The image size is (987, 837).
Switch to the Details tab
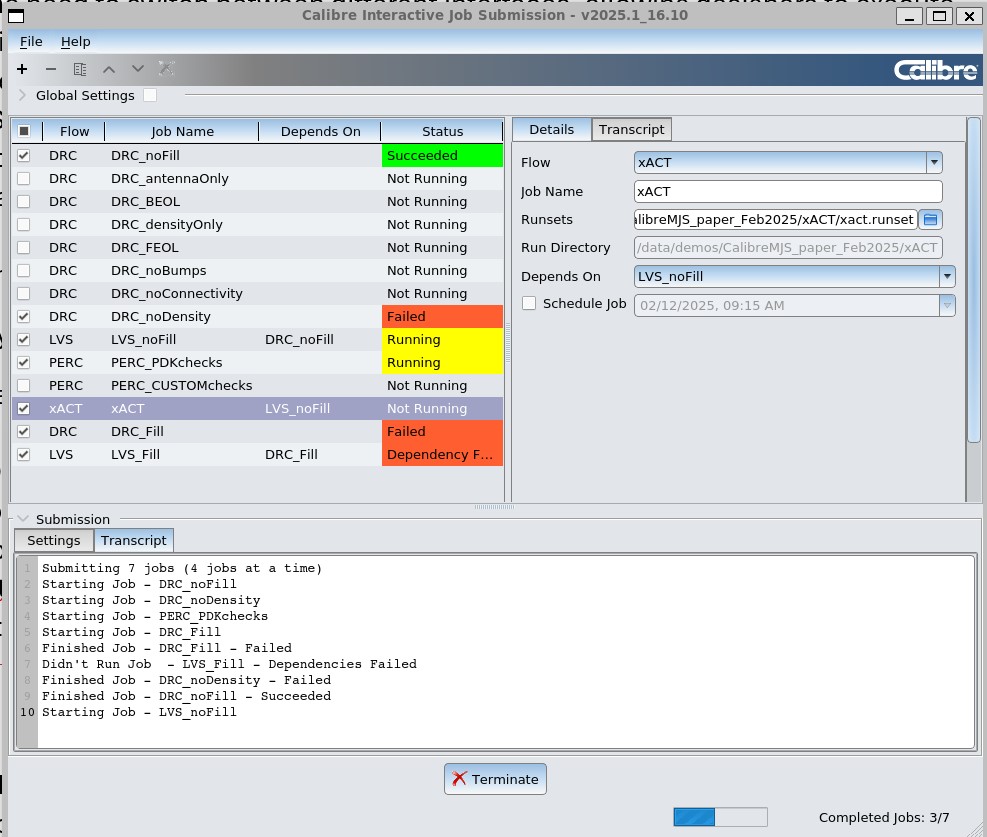551,130
